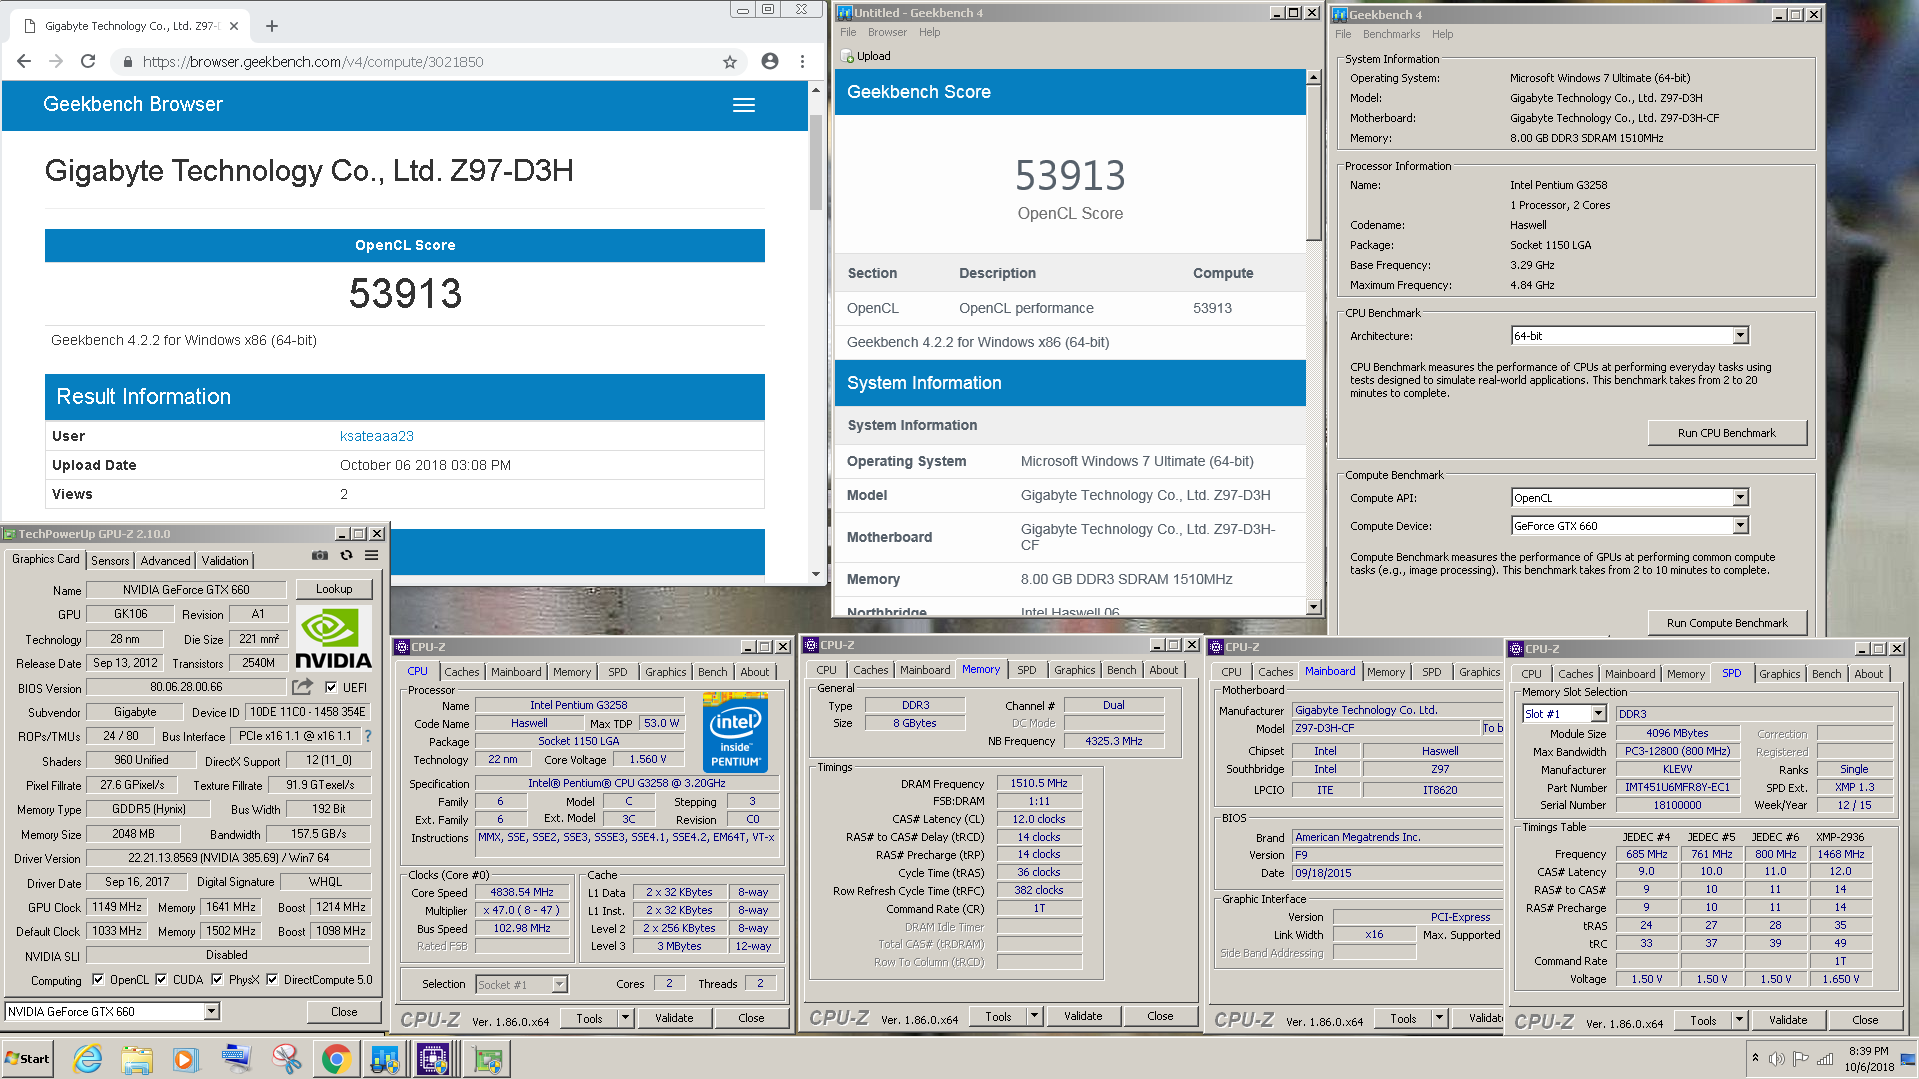
Task: Click the Close button in GPU-Z
Action: click(x=344, y=1012)
